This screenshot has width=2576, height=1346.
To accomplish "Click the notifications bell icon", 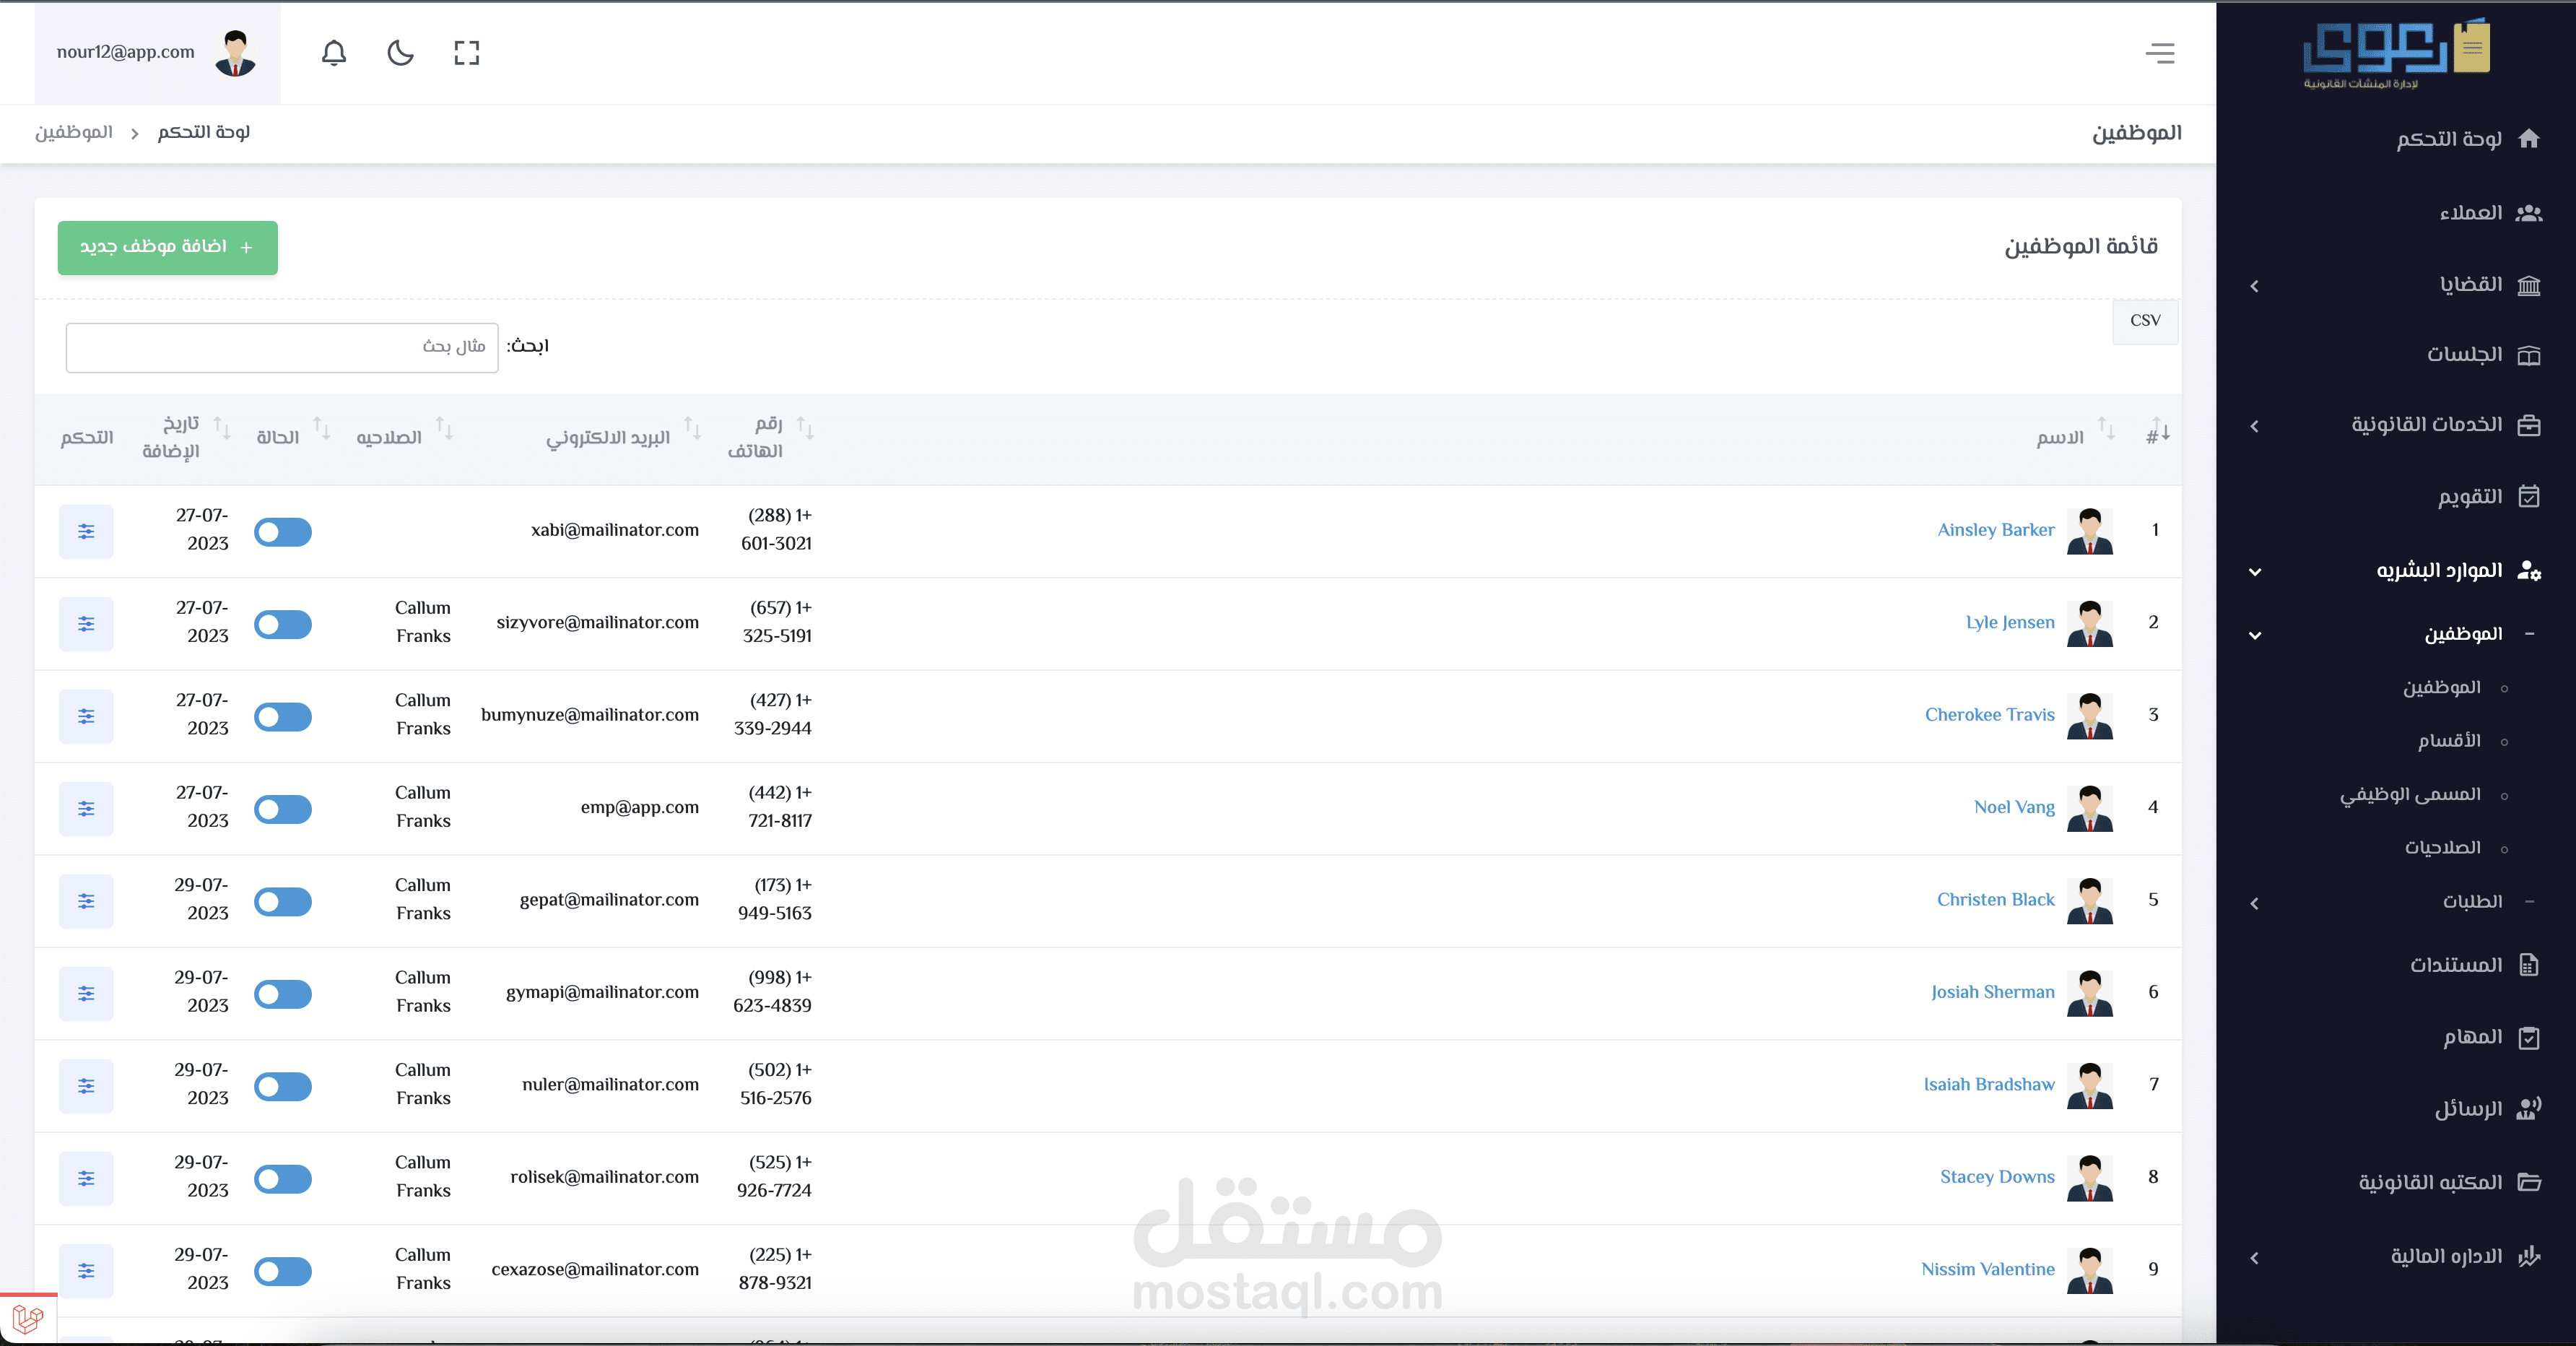I will 334,52.
